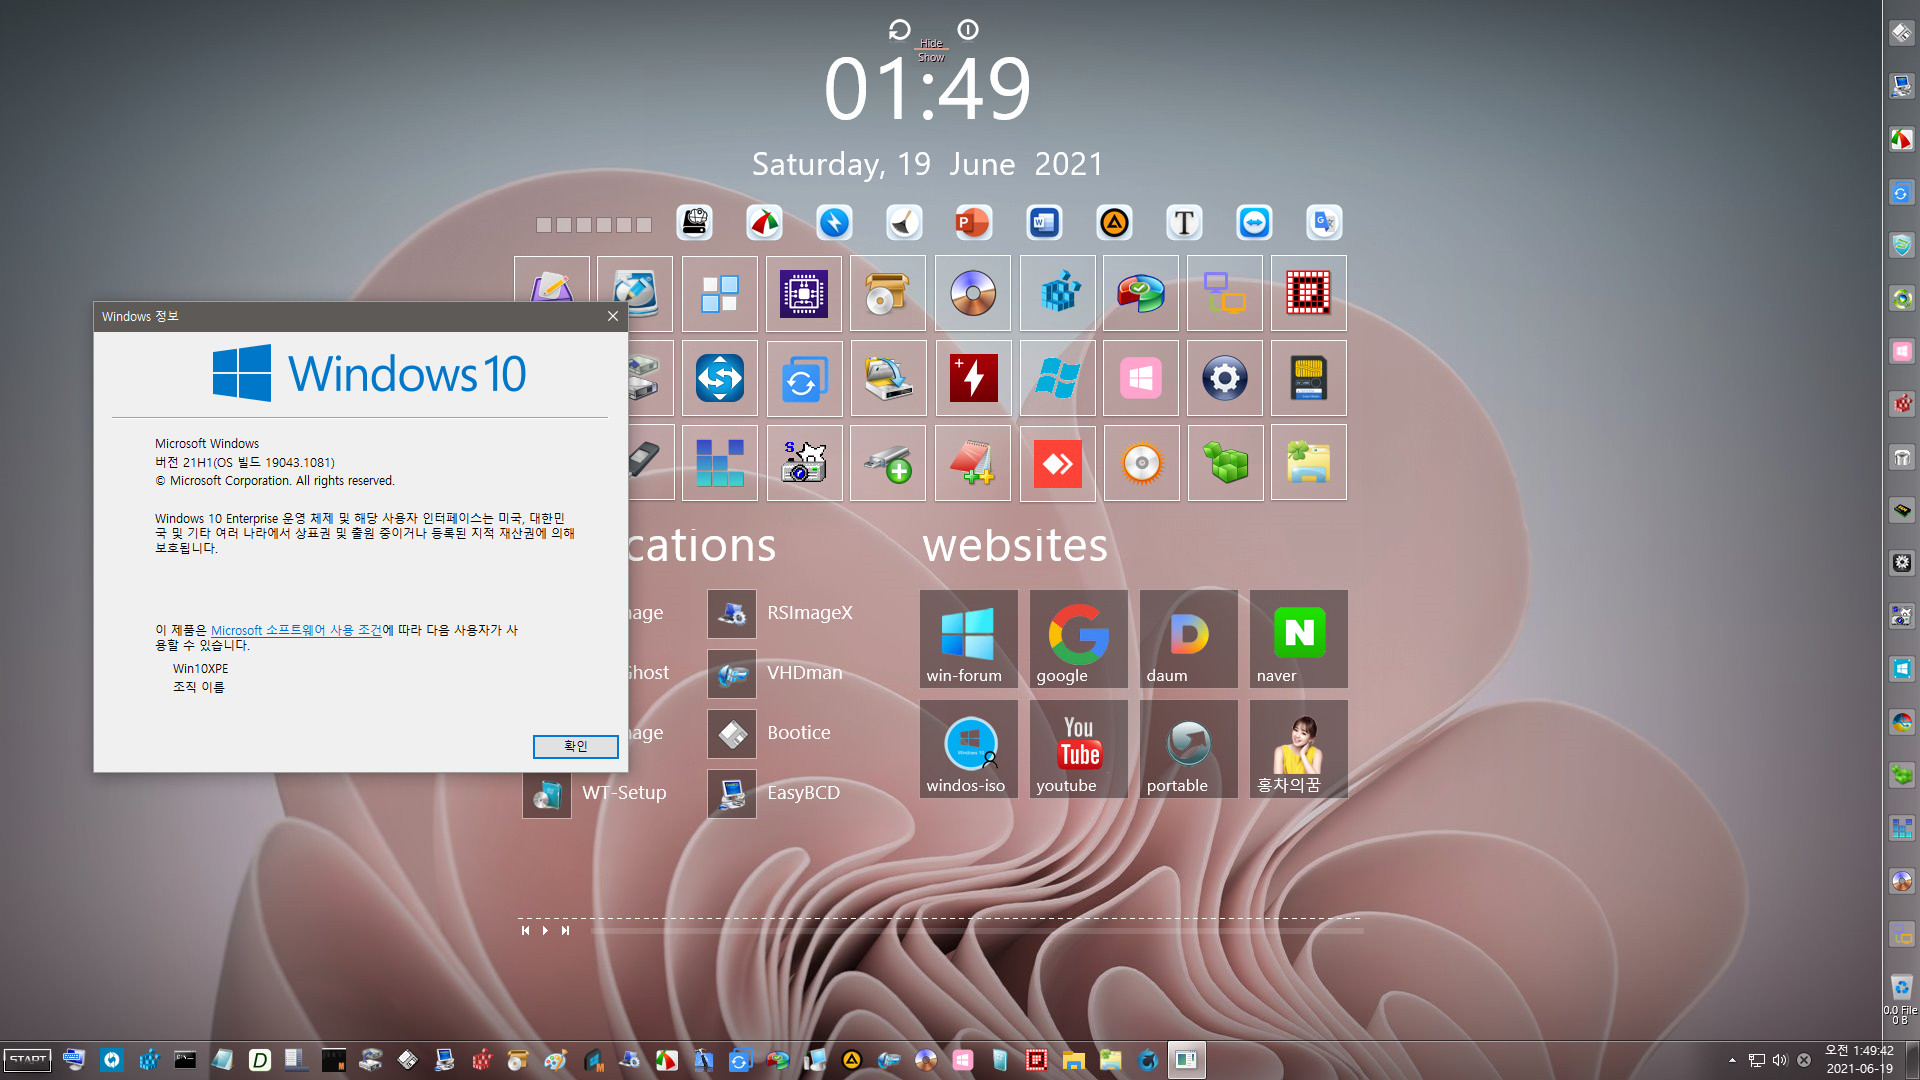Image resolution: width=1920 pixels, height=1080 pixels.
Task: Open WT-Setup from applications list
Action: pos(596,793)
